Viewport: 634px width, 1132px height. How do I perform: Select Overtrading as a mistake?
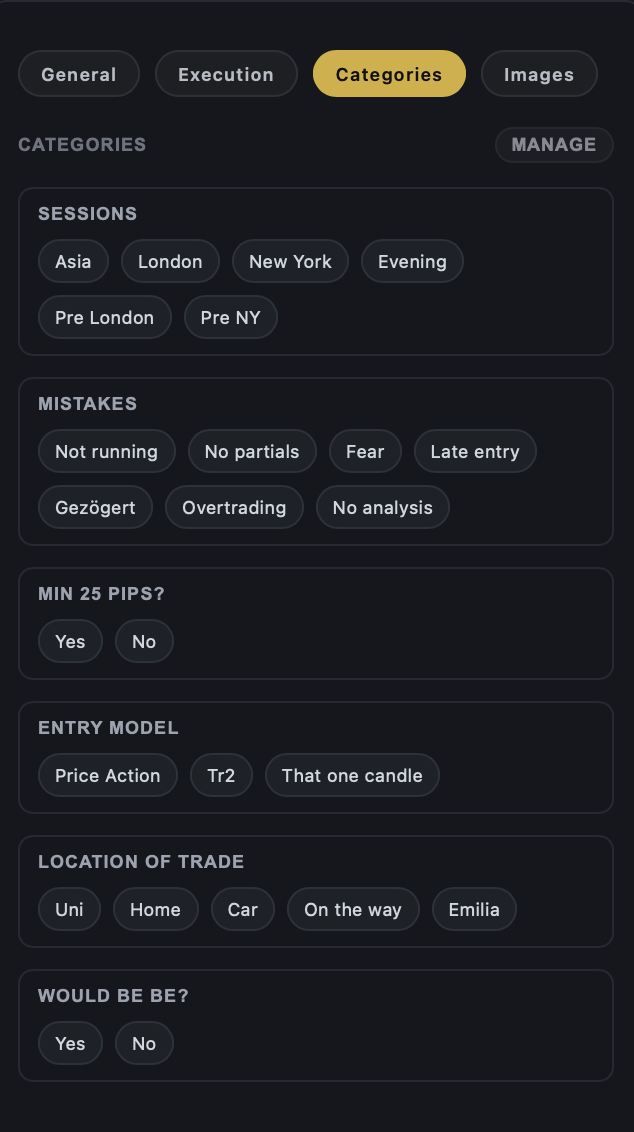(x=234, y=507)
